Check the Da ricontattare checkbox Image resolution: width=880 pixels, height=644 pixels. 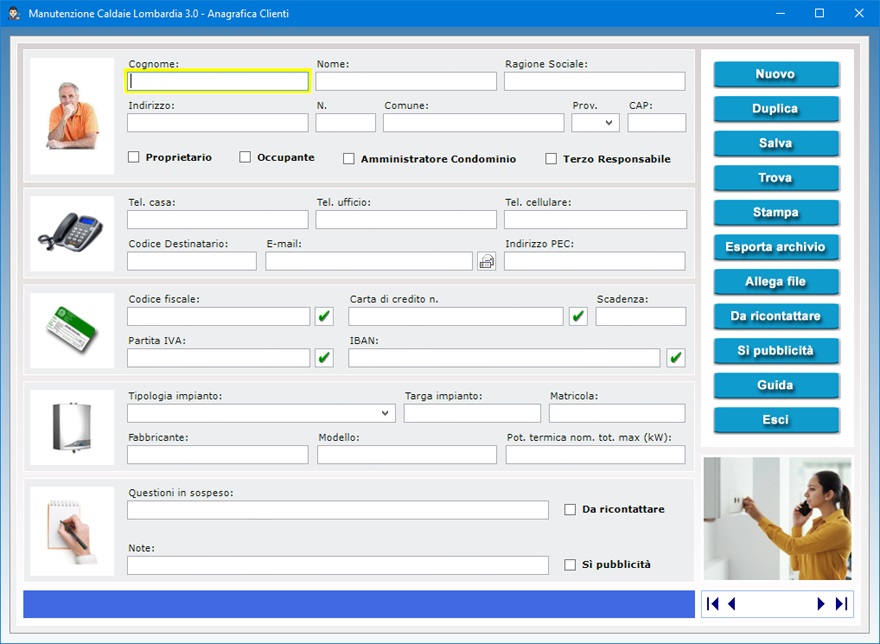pos(570,509)
